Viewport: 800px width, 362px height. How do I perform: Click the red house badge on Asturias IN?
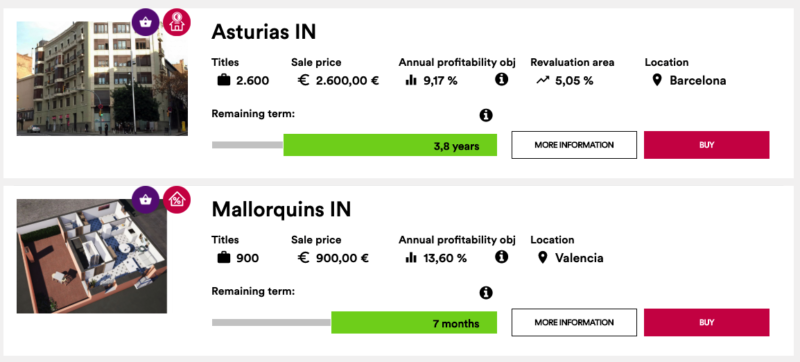click(177, 22)
